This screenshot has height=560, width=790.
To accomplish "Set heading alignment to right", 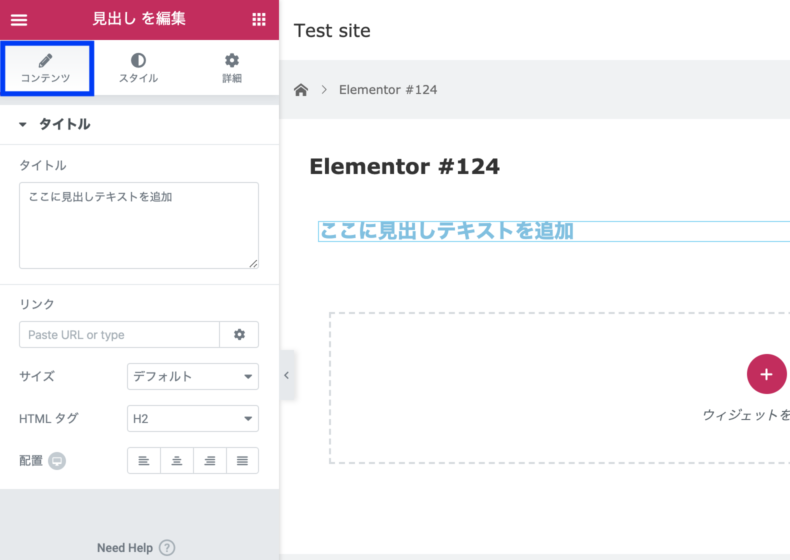I will [x=210, y=461].
